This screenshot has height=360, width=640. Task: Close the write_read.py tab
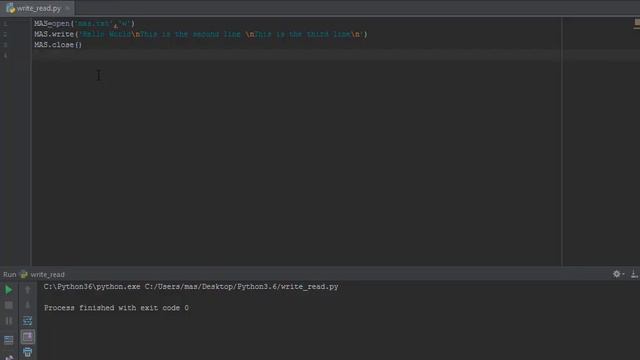point(67,8)
